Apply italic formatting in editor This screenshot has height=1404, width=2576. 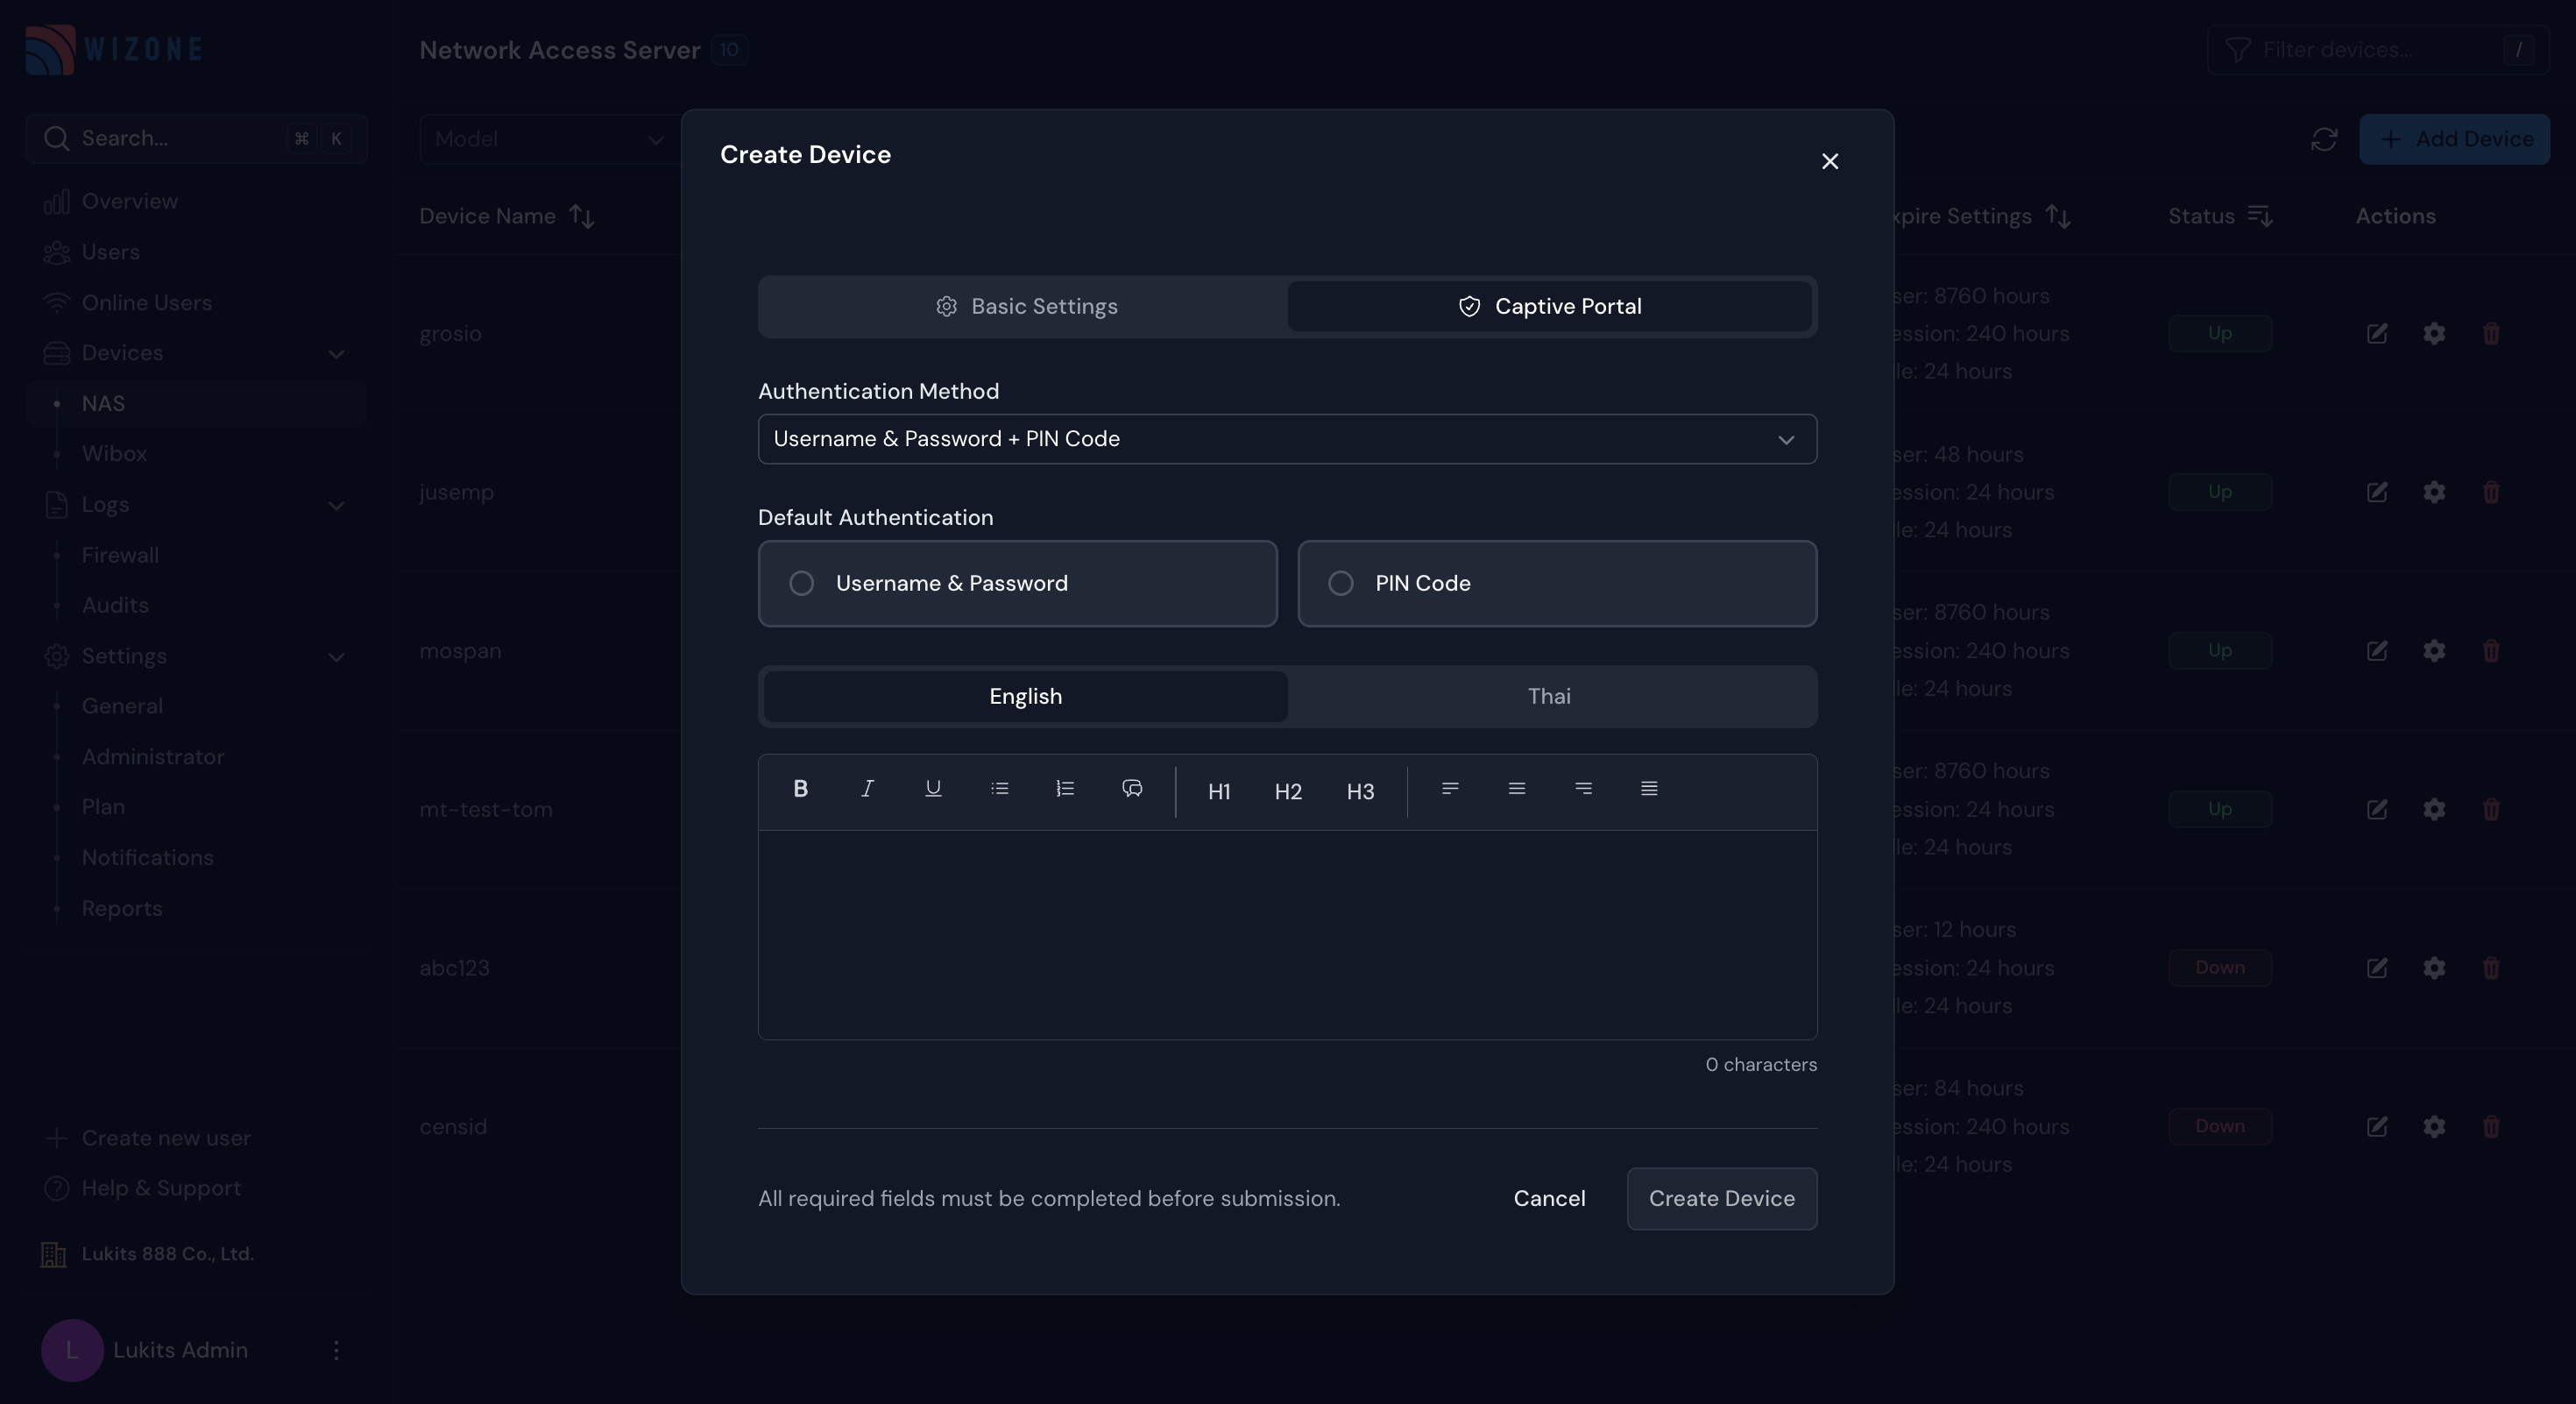pos(867,789)
